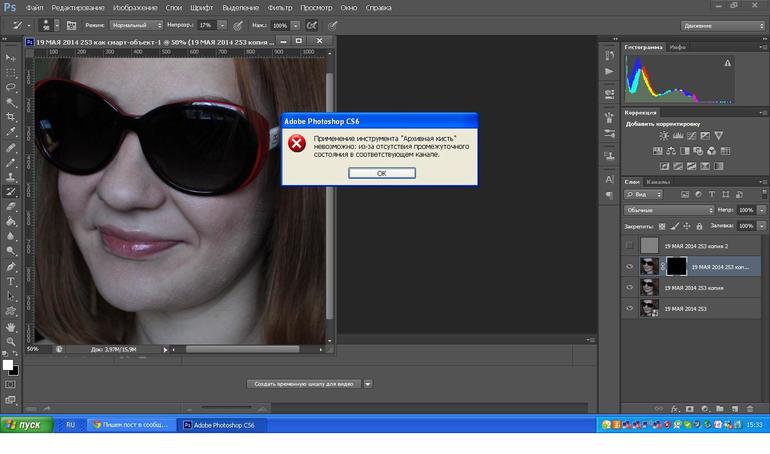Open the layer blending mode dropdown 'Обычные'
The image size is (770, 454).
pos(668,210)
